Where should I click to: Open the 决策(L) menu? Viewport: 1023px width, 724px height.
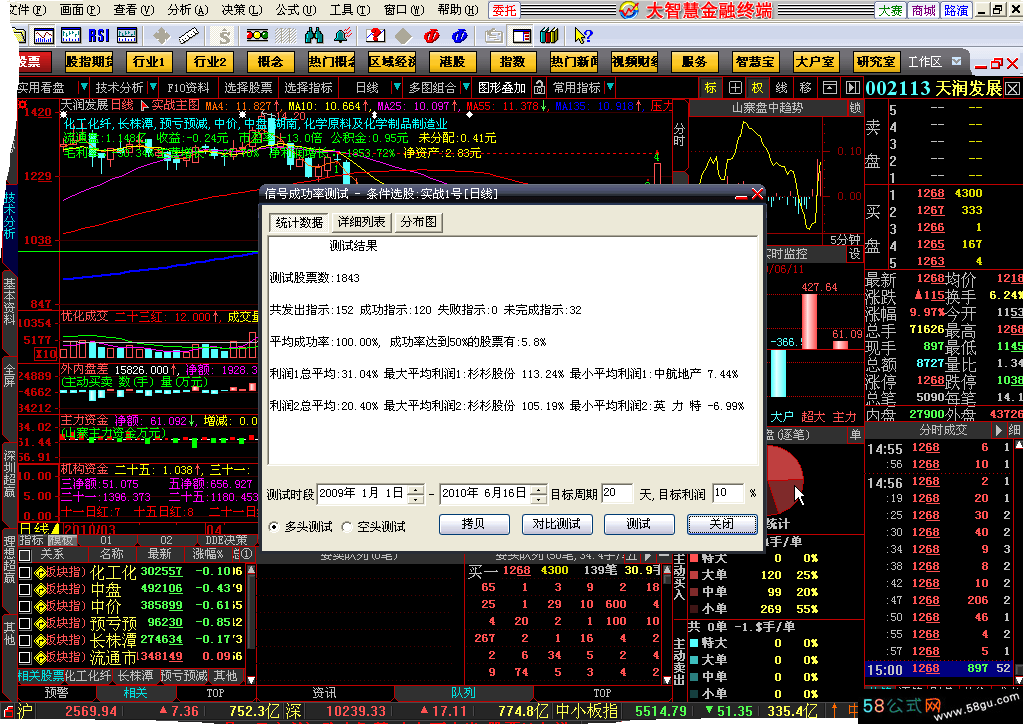point(241,10)
